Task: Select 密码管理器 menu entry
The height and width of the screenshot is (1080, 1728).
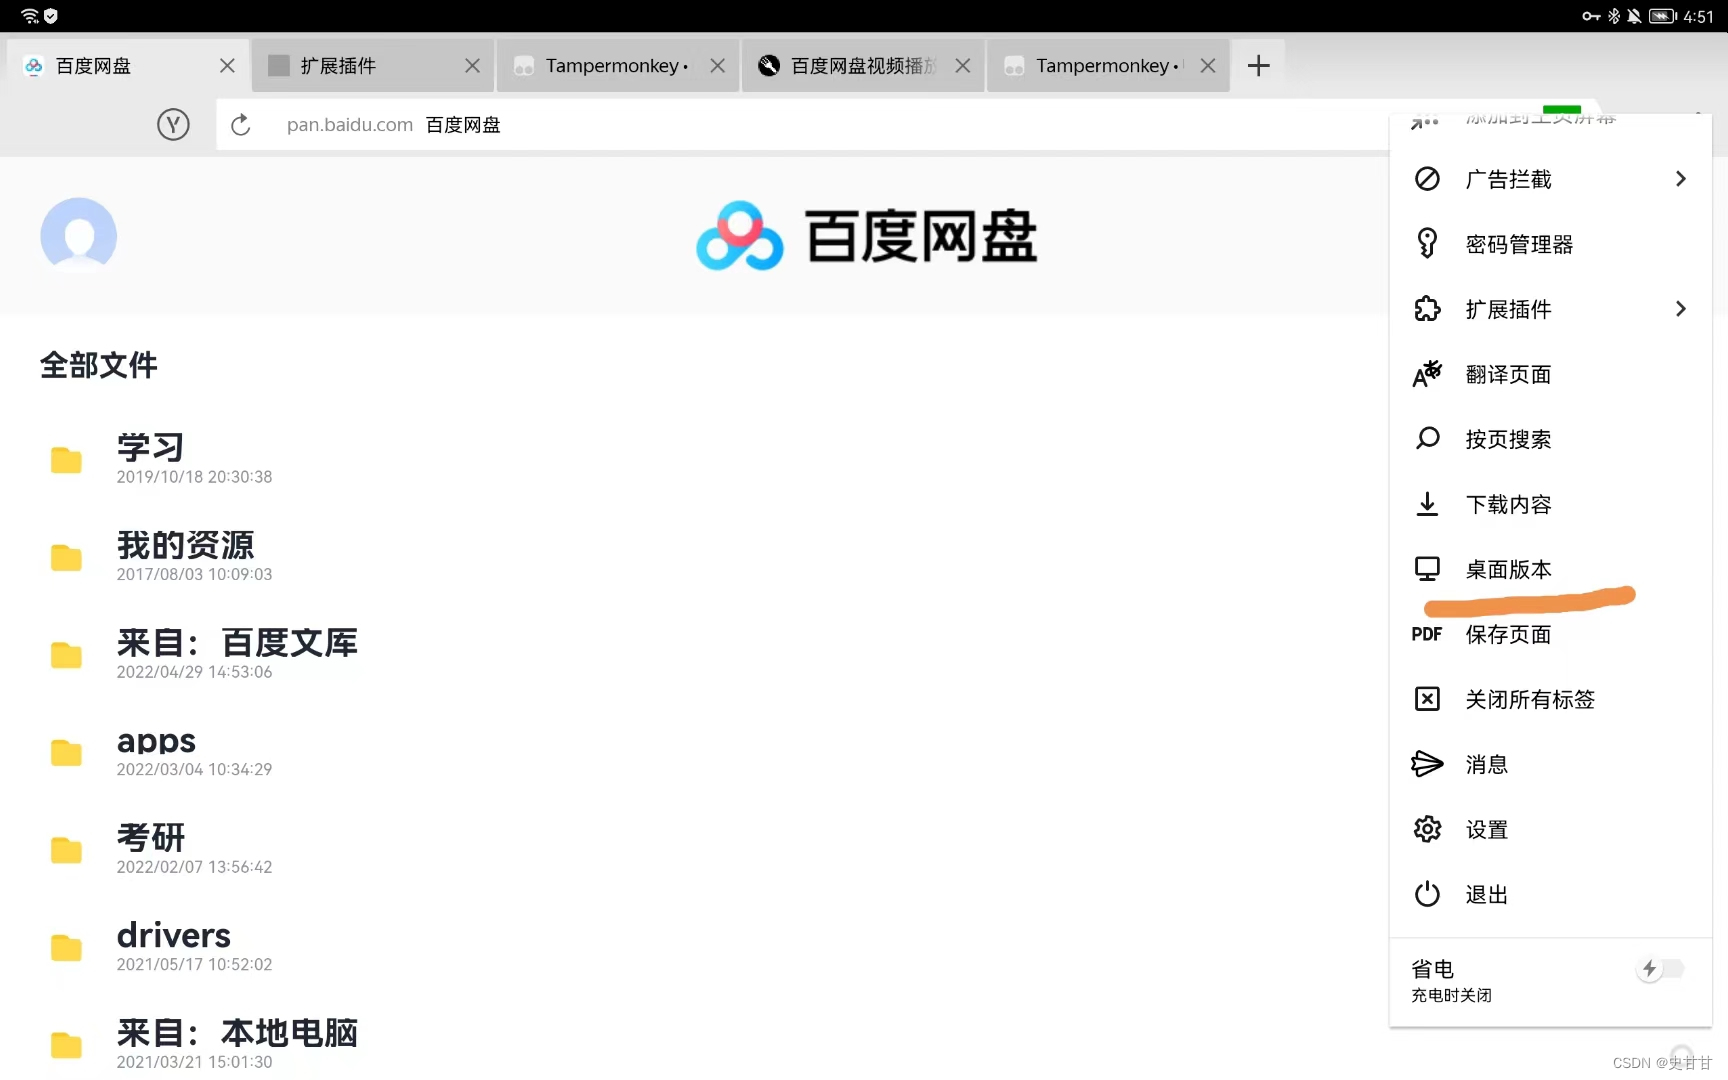Action: click(x=1550, y=244)
